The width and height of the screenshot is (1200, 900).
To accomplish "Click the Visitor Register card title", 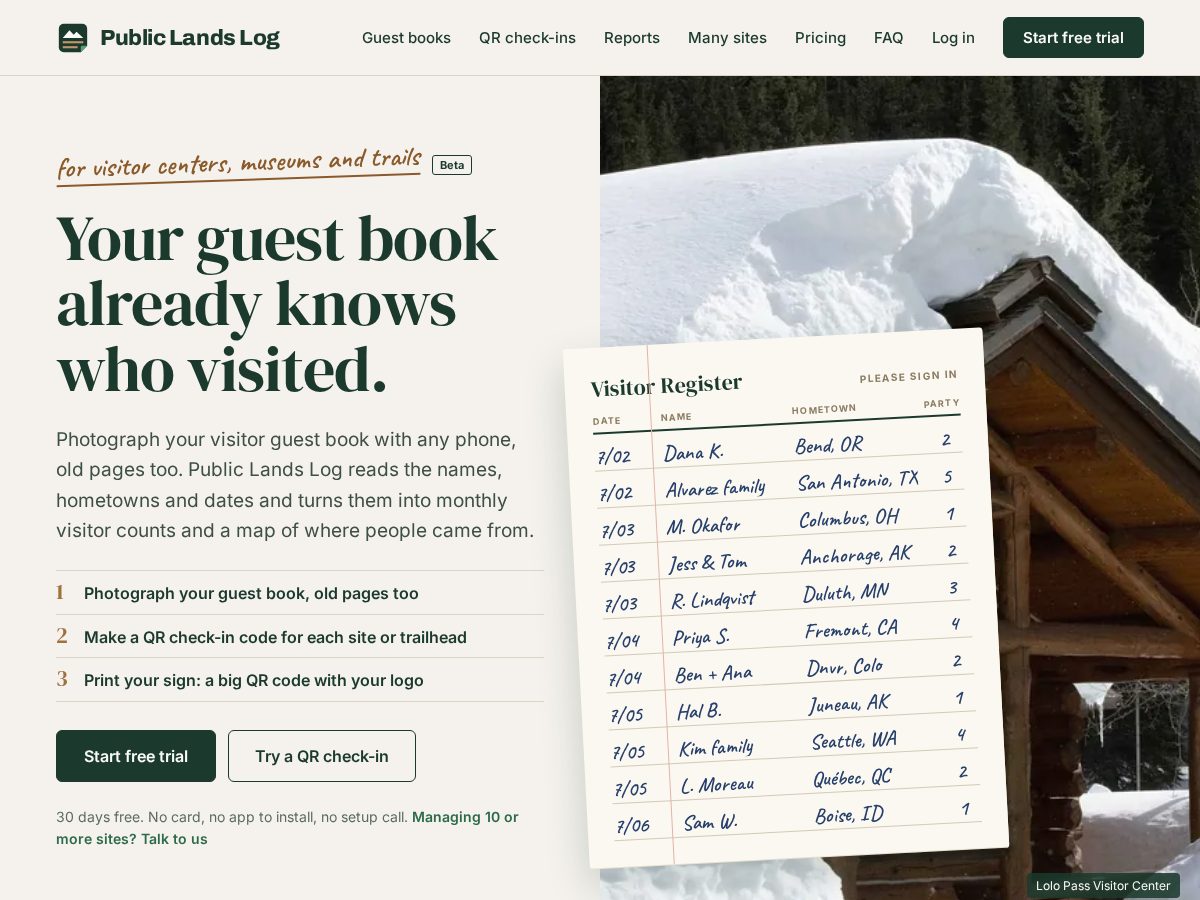I will coord(666,385).
